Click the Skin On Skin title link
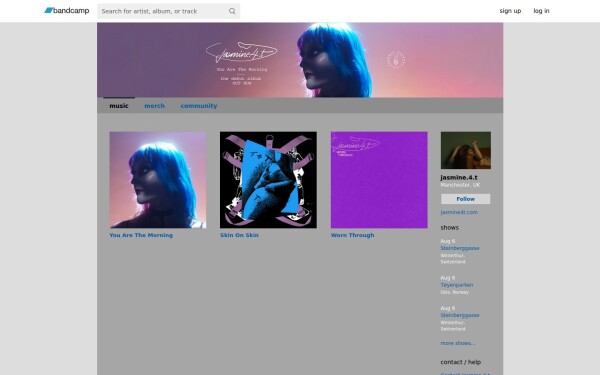Viewport: 600px width, 375px height. click(x=239, y=235)
